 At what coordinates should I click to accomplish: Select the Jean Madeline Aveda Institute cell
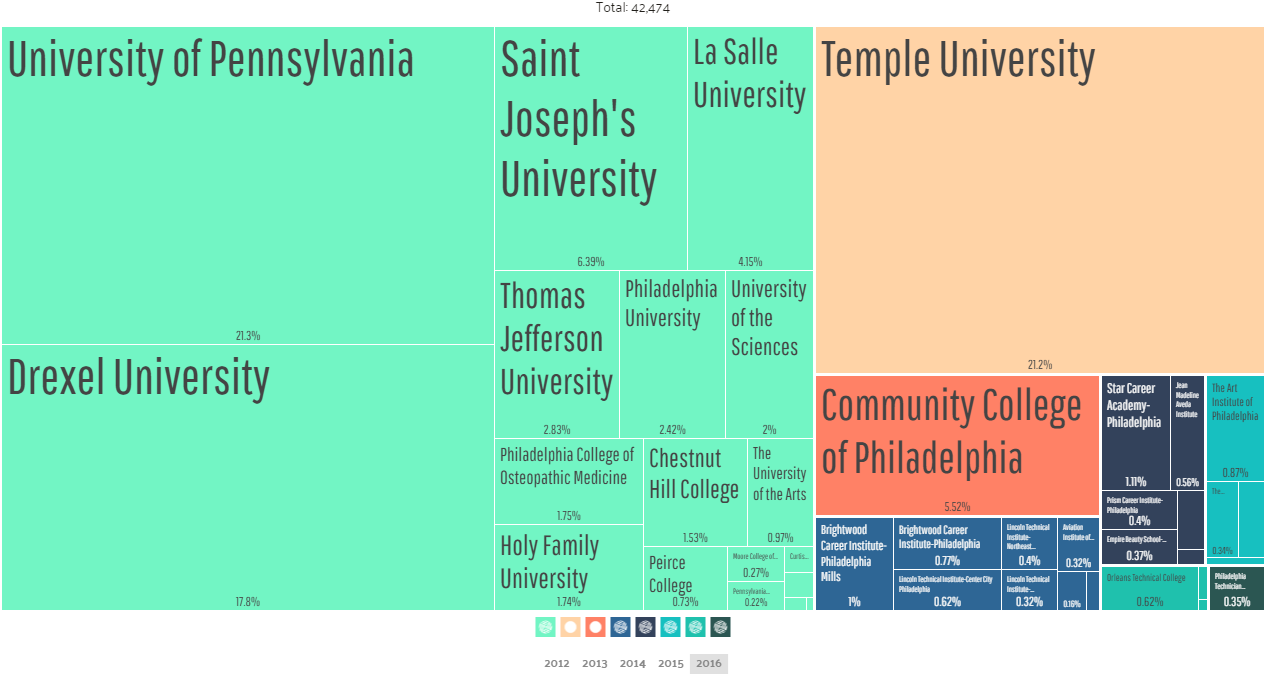pos(1188,433)
